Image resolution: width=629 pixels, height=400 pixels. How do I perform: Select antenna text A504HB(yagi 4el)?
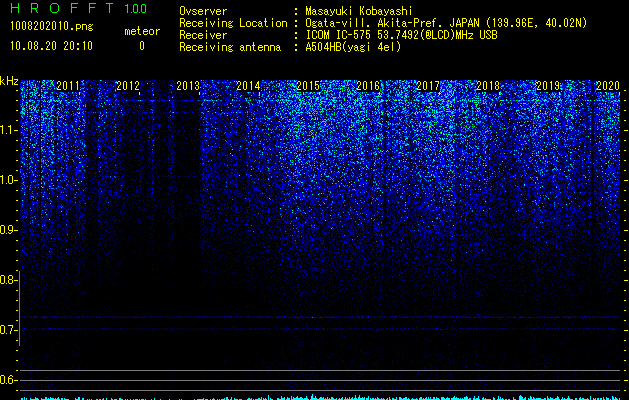tap(353, 47)
